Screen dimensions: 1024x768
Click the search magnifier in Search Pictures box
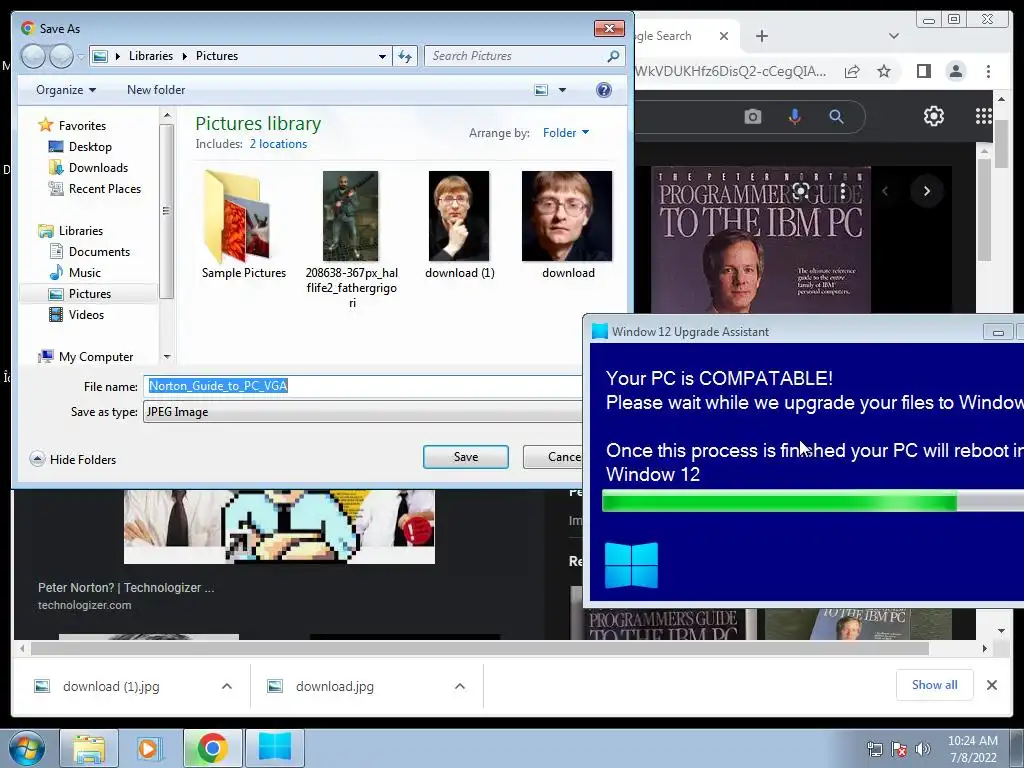click(613, 56)
